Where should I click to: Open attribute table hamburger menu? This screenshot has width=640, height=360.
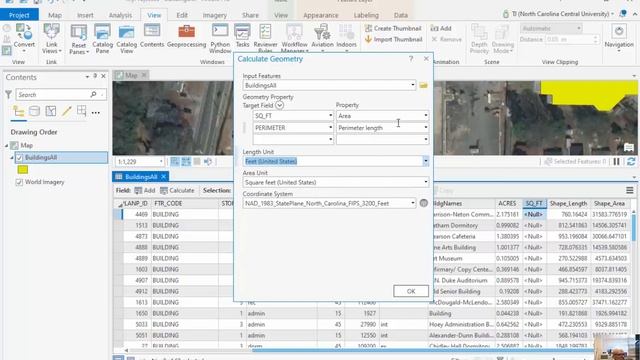pos(630,190)
